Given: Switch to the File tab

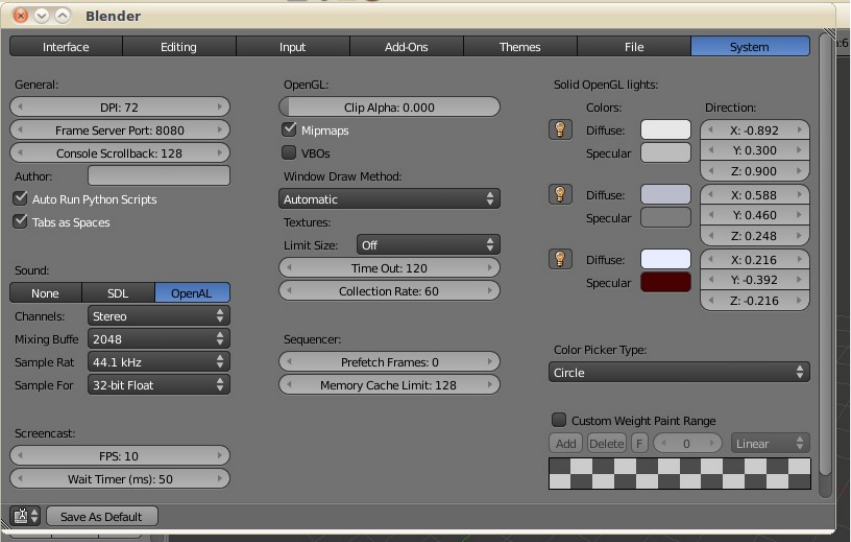Looking at the screenshot, I should pos(634,47).
